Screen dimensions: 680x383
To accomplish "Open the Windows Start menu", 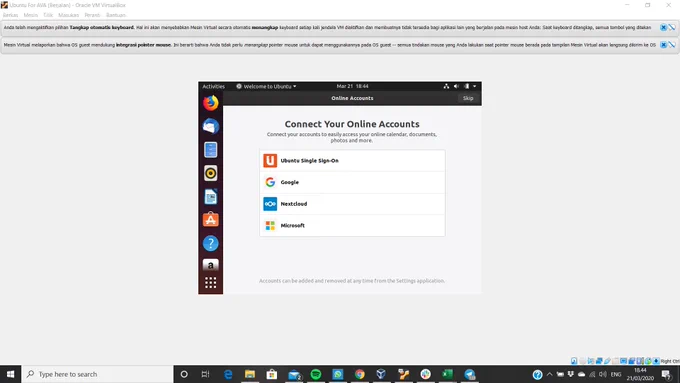I will pos(10,374).
